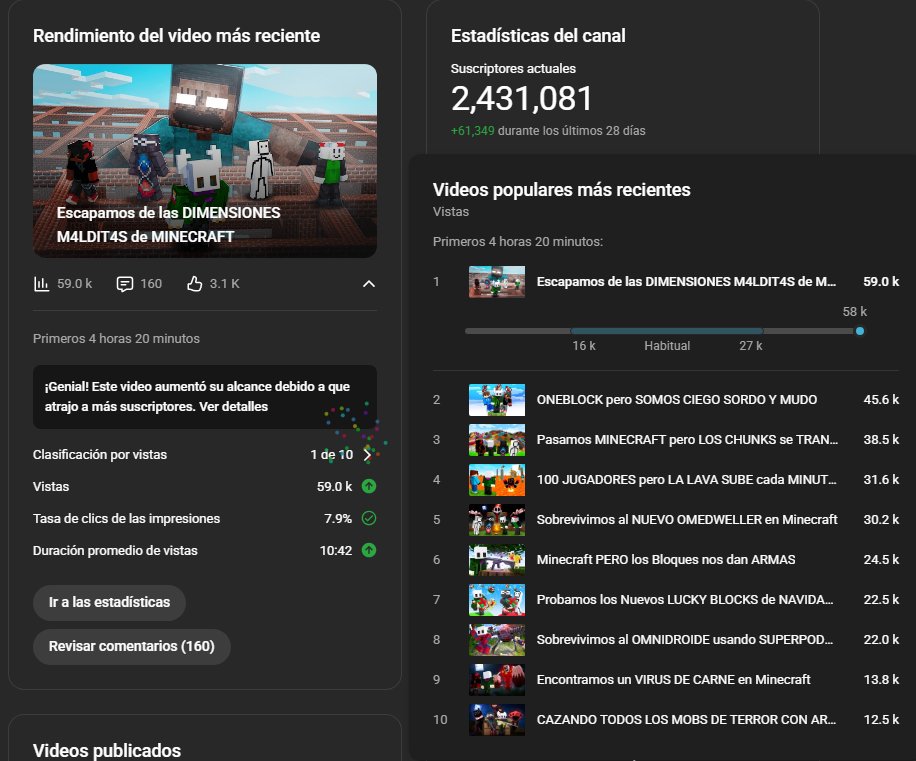Click title 'Probamos los Nuevos LUCKY BLOCKS de NAVIDA...'
This screenshot has height=761, width=916.
[x=685, y=600]
